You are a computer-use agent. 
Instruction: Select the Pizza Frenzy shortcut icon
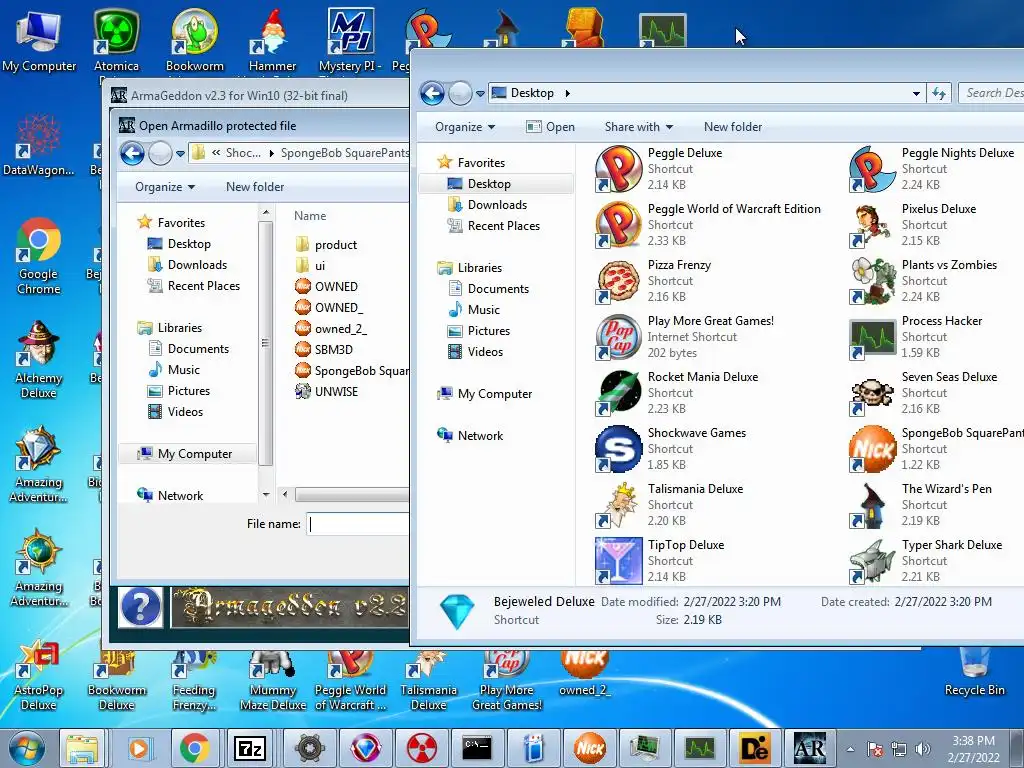coord(618,281)
